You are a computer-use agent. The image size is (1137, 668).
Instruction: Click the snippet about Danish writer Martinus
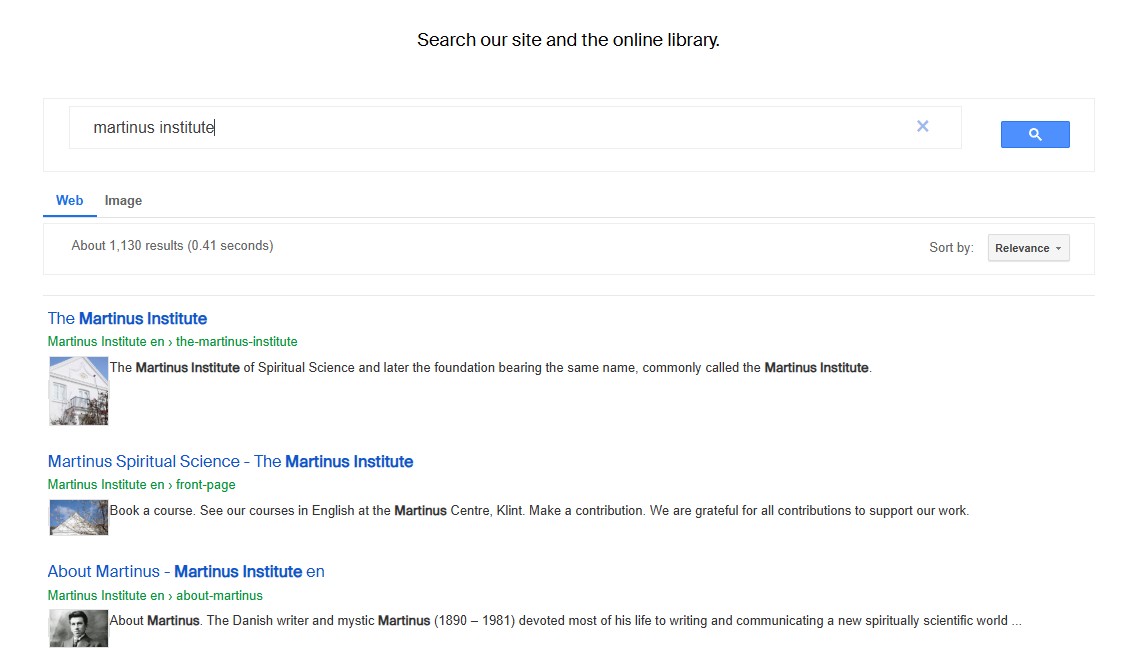click(x=565, y=621)
